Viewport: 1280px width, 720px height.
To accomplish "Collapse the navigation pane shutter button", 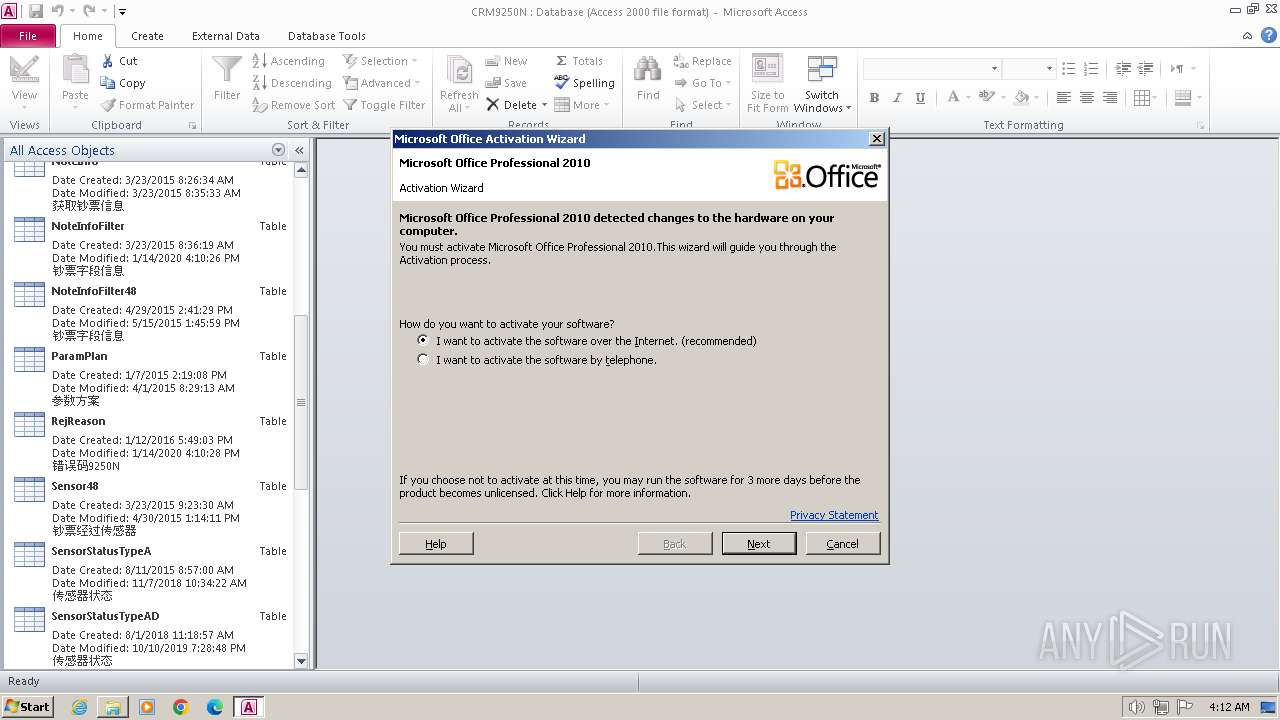I will pyautogui.click(x=299, y=150).
